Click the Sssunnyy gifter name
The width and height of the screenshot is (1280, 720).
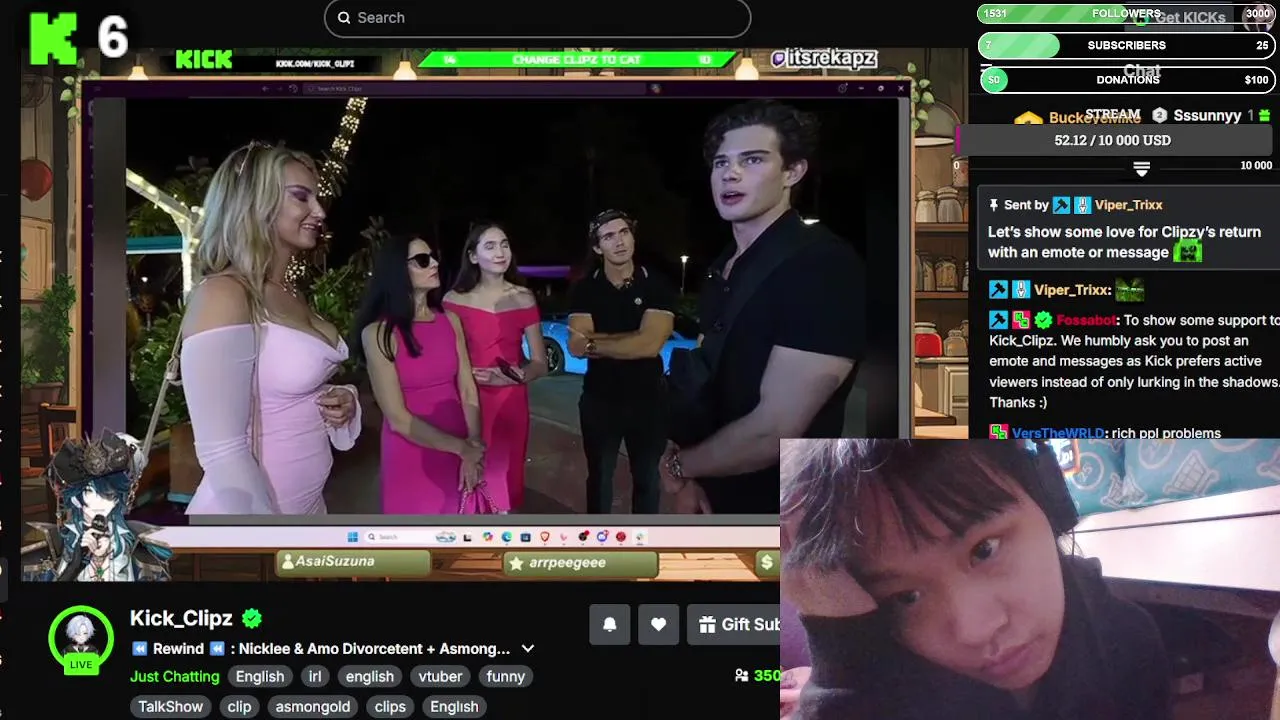[1207, 116]
